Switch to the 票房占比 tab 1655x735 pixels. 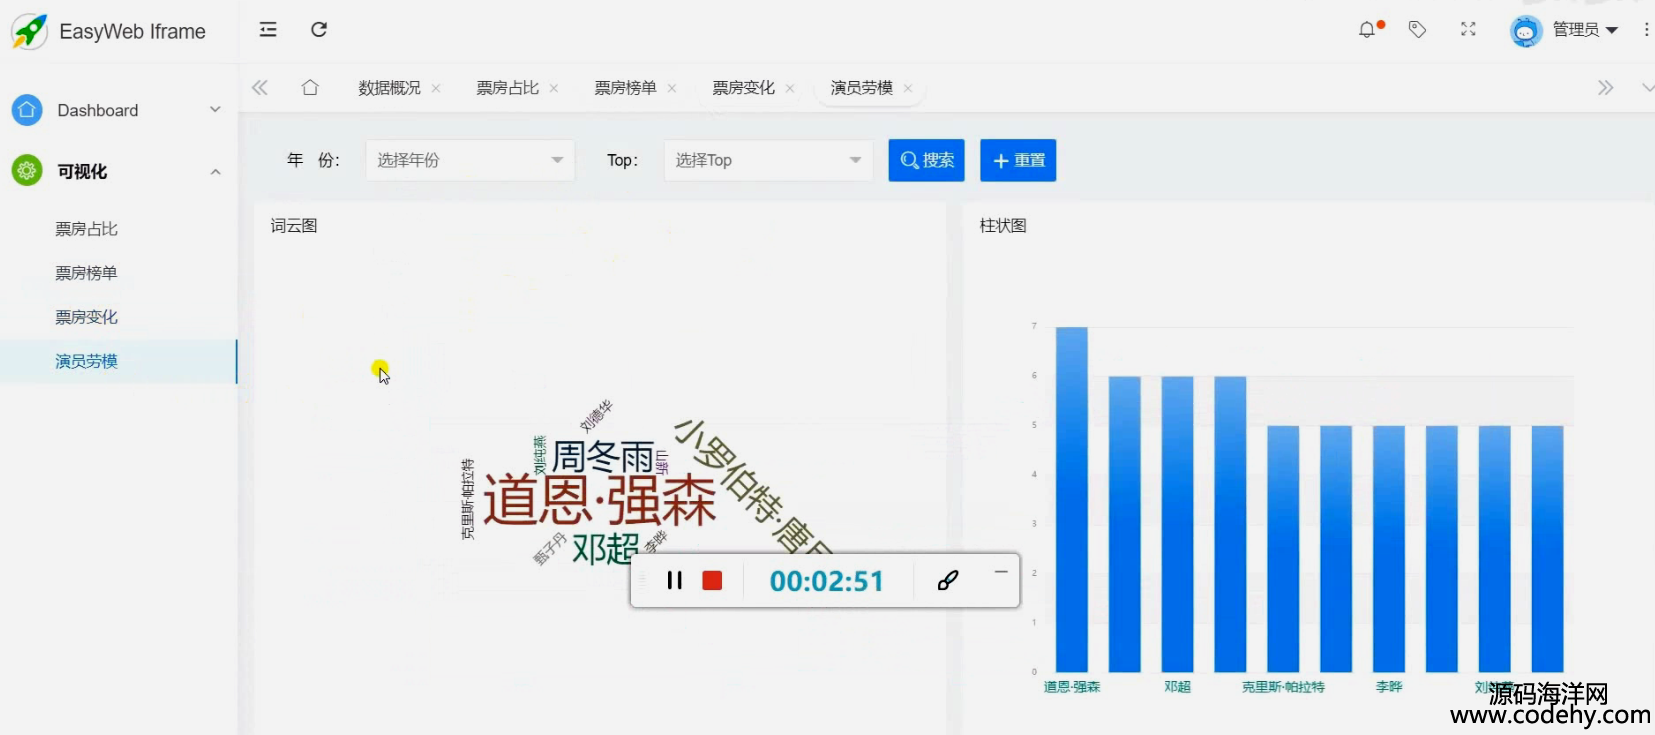click(507, 88)
